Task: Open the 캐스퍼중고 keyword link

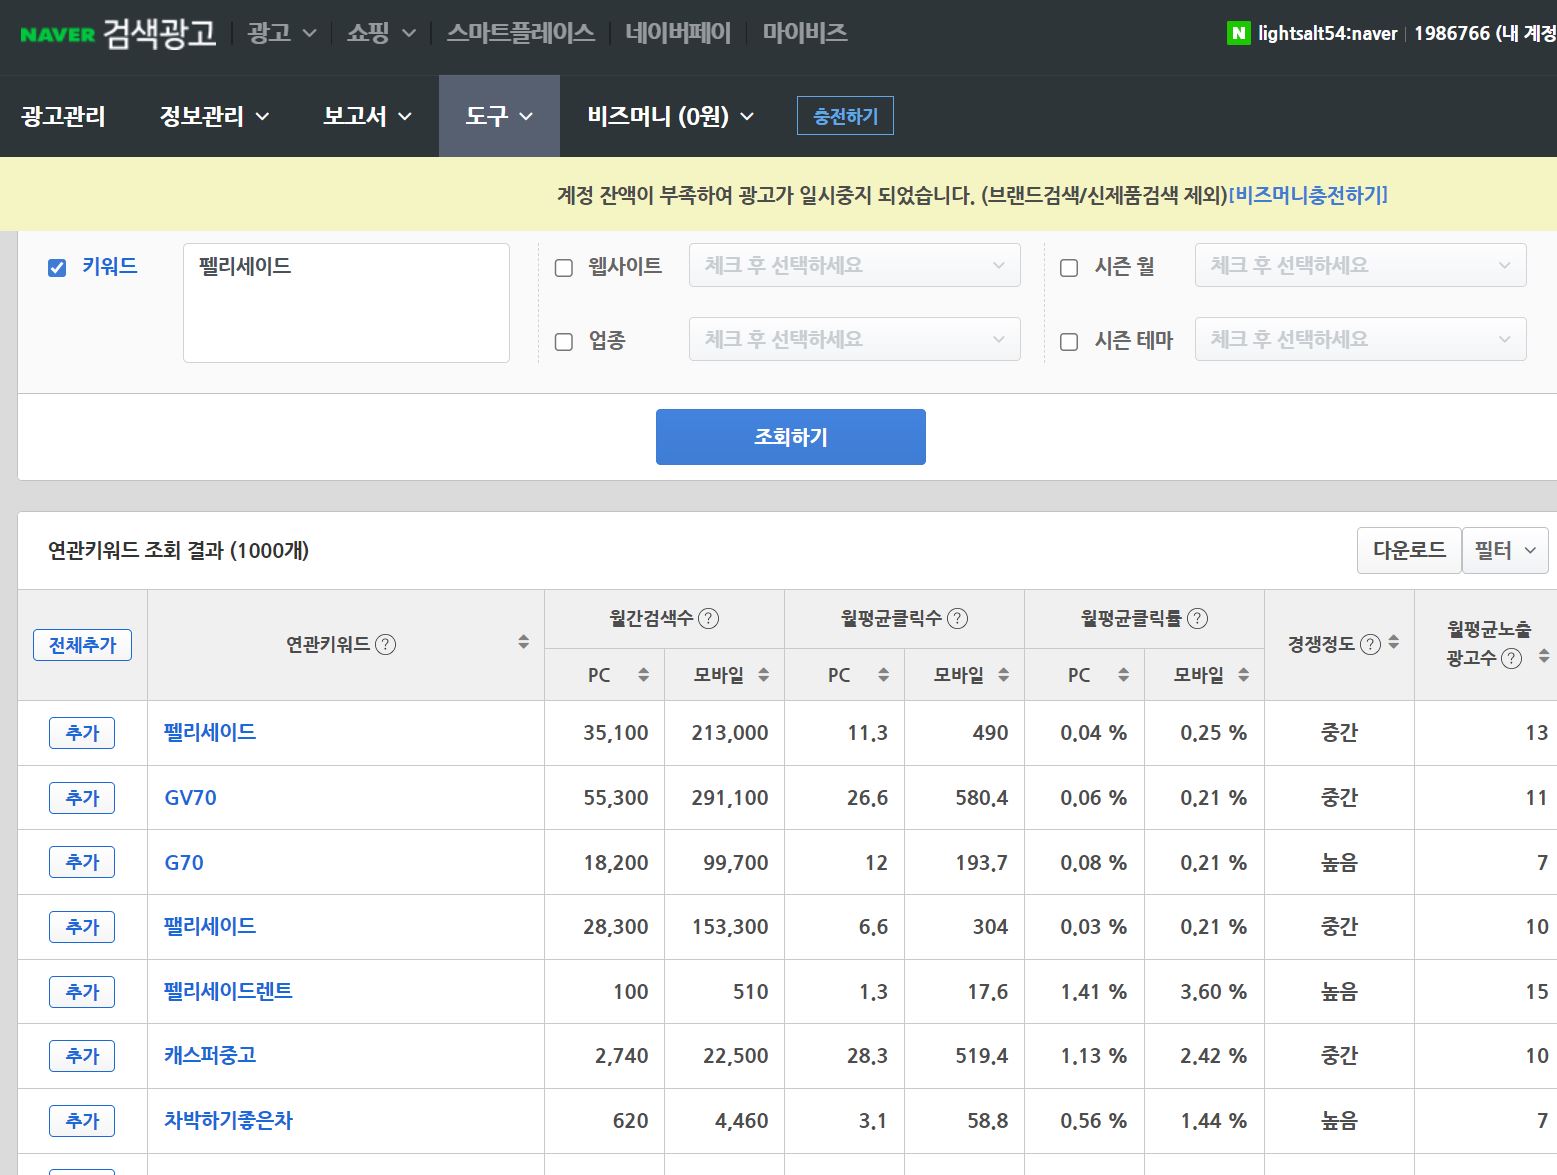Action: pos(210,1055)
